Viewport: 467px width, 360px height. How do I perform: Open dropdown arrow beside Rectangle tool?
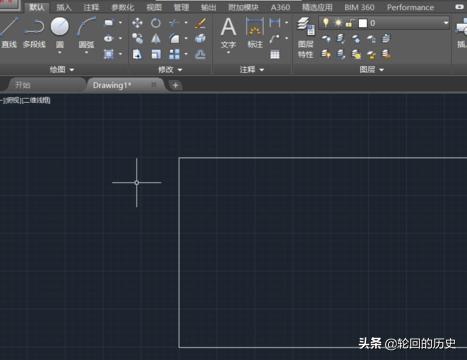tap(120, 23)
